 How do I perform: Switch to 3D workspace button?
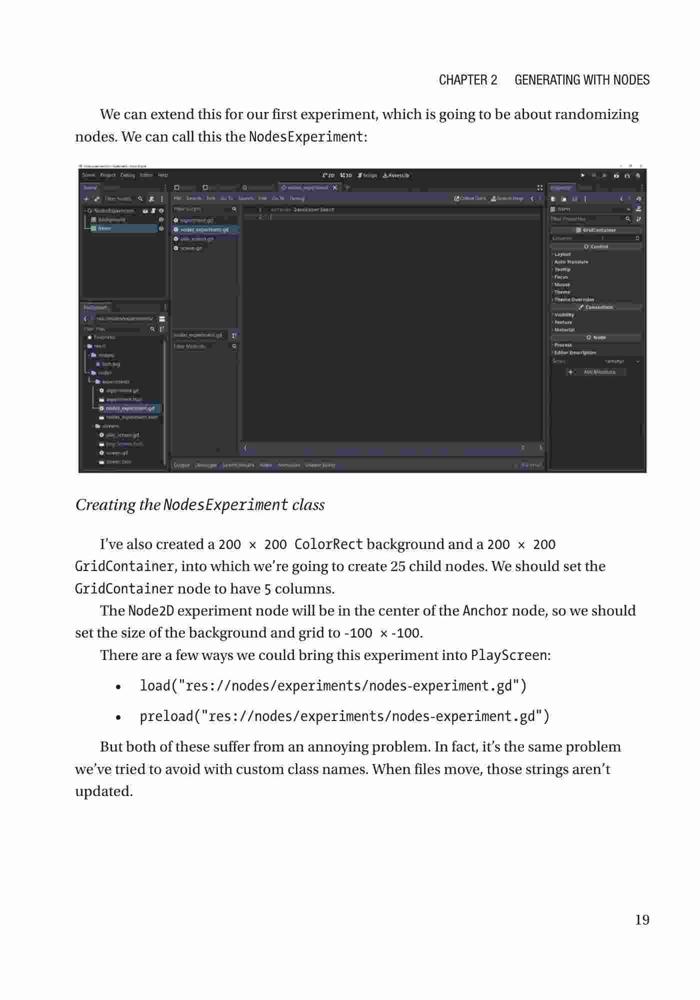coord(346,175)
